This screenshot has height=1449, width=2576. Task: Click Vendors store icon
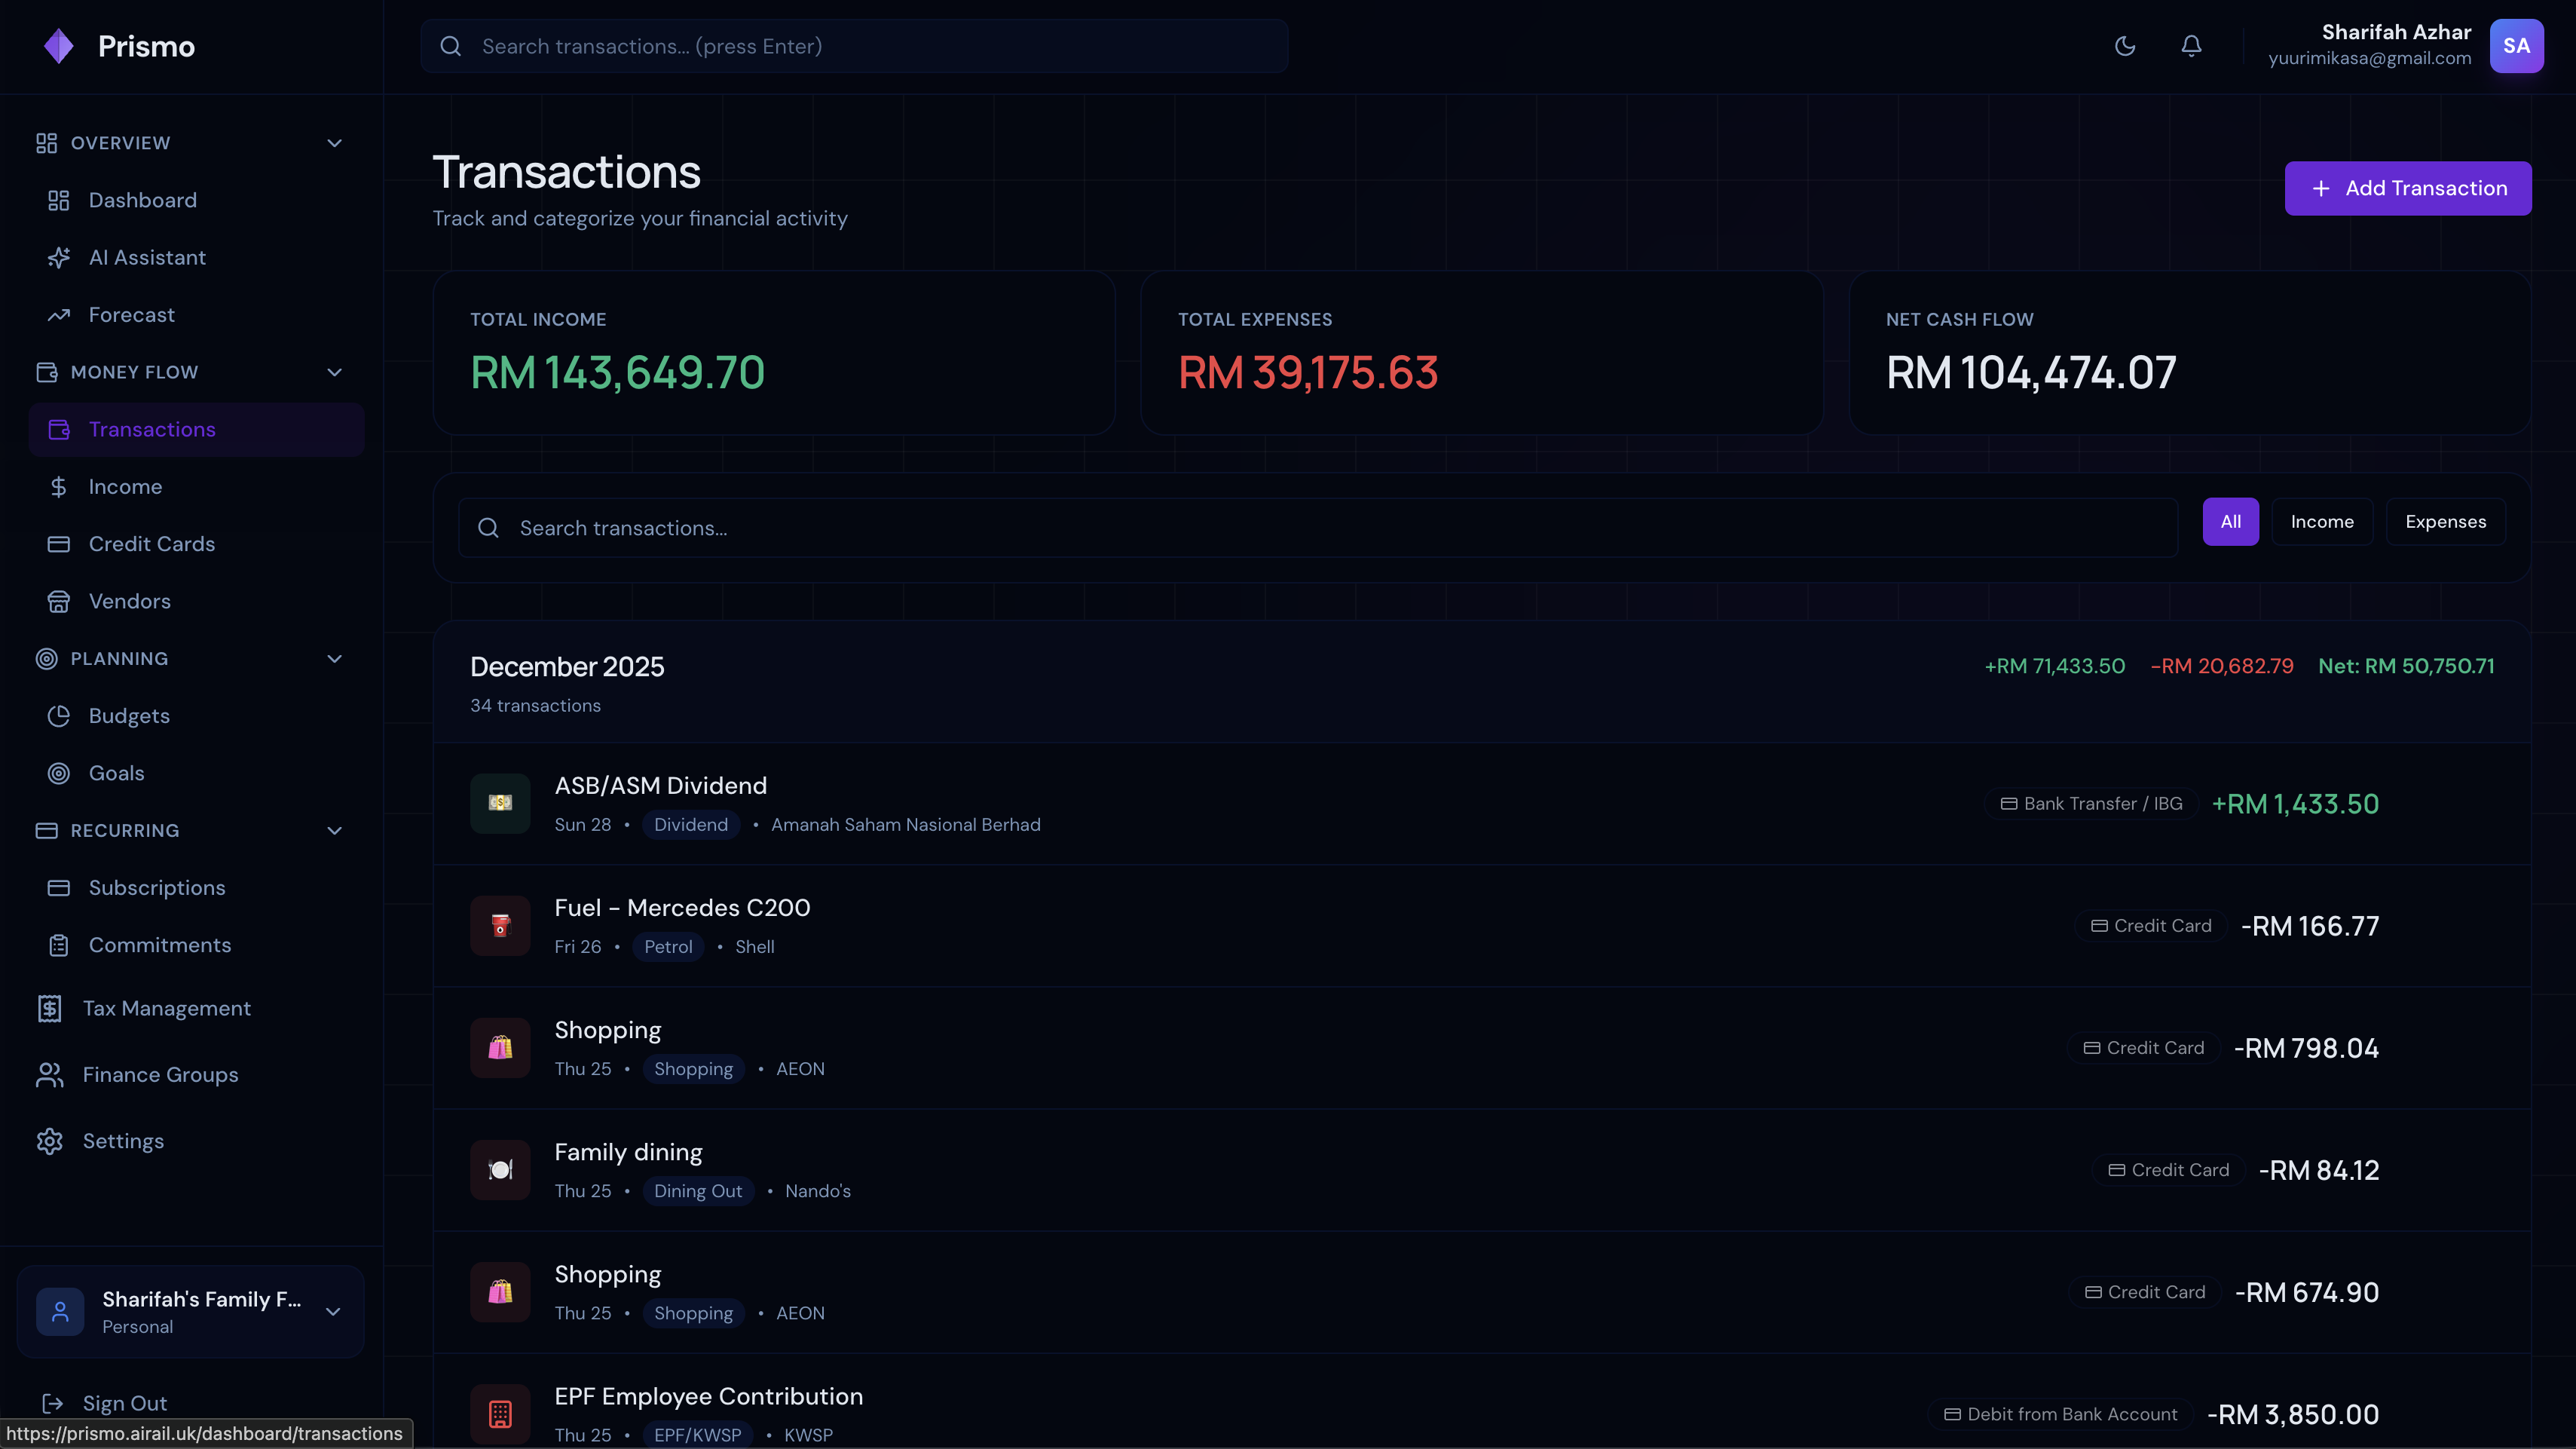(59, 602)
